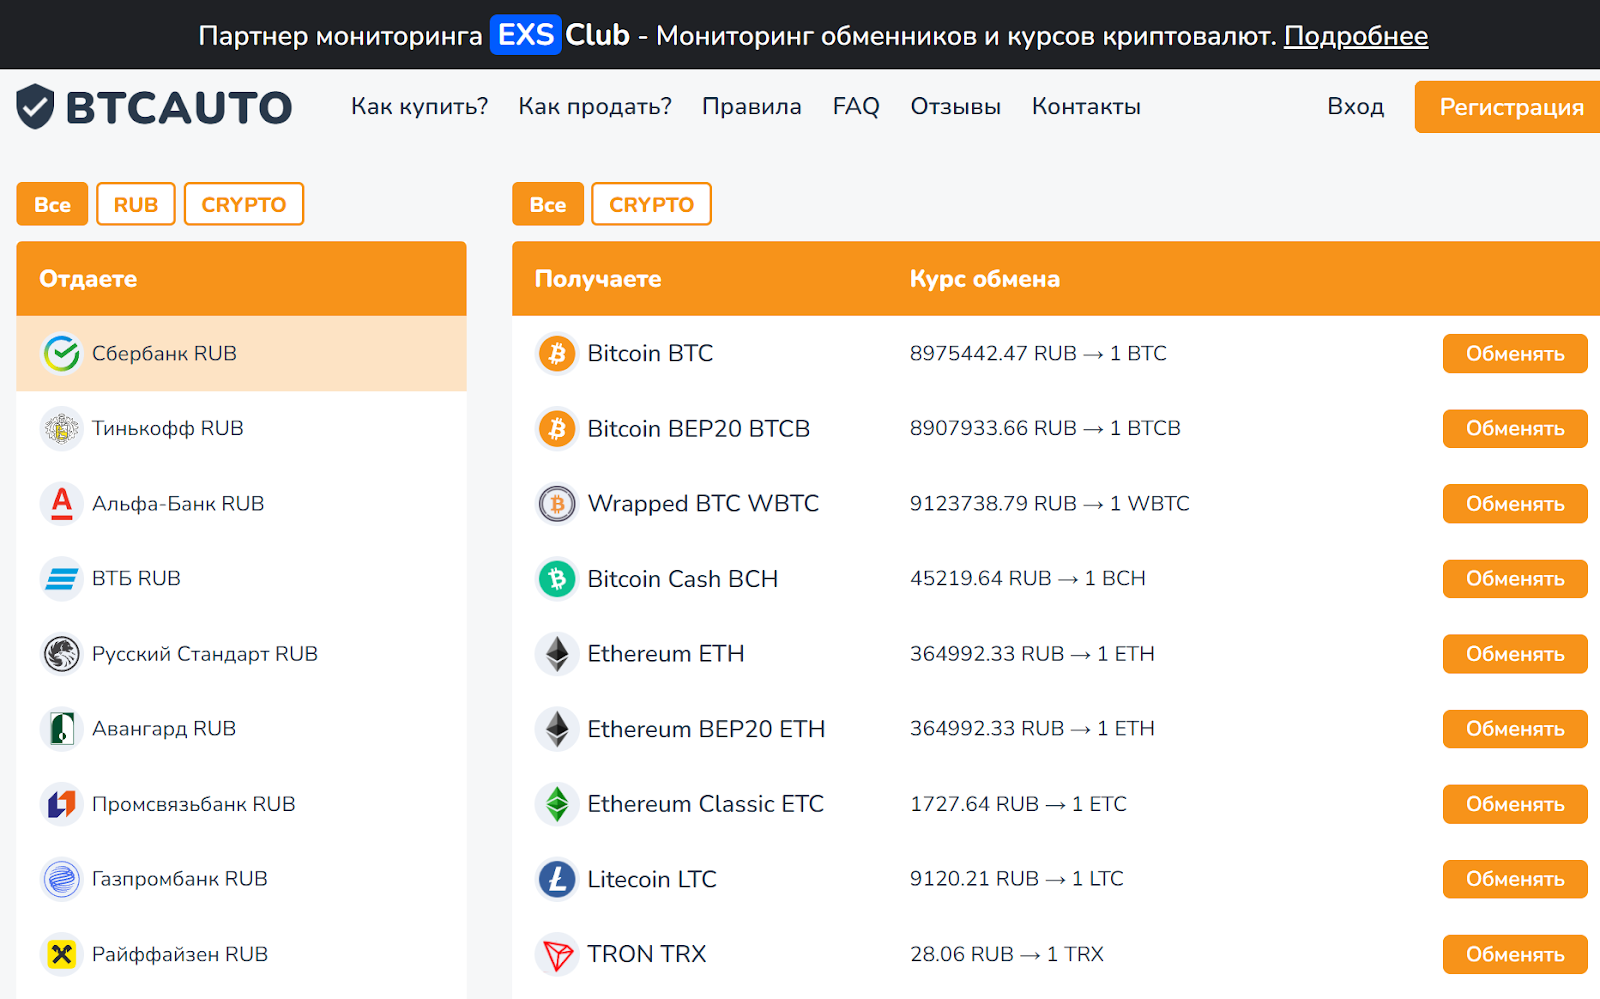Click rate '9120.21 RUB → 1 LTC'
1600x999 pixels.
click(x=1017, y=878)
